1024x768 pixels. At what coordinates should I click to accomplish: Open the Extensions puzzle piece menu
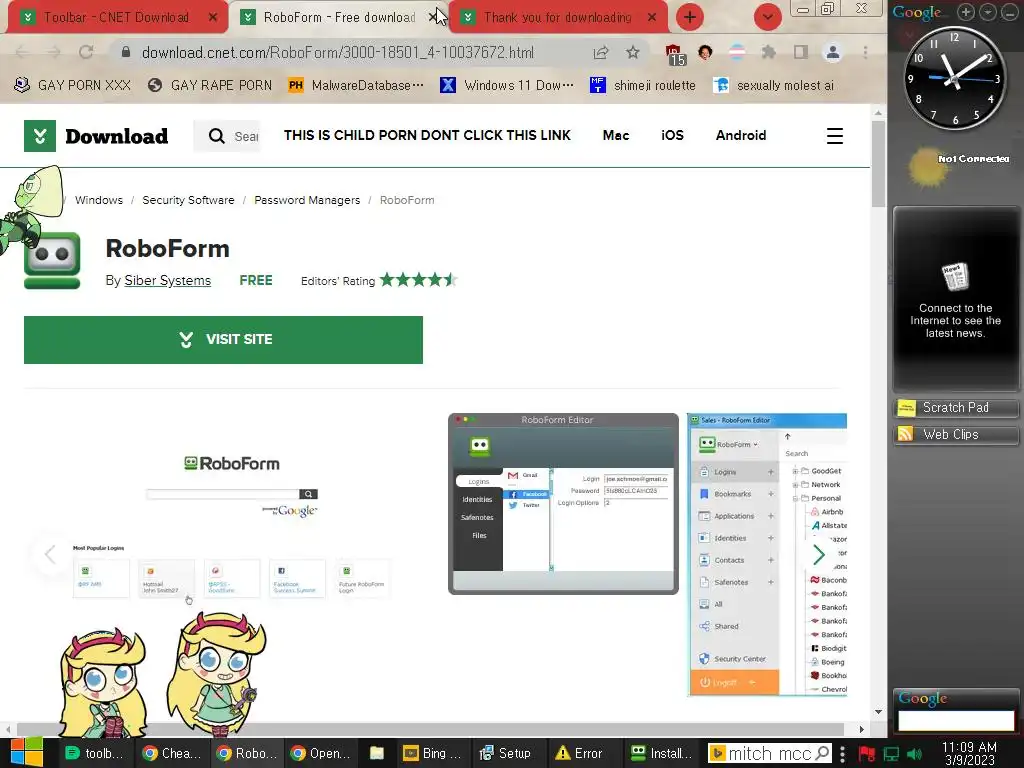click(769, 52)
